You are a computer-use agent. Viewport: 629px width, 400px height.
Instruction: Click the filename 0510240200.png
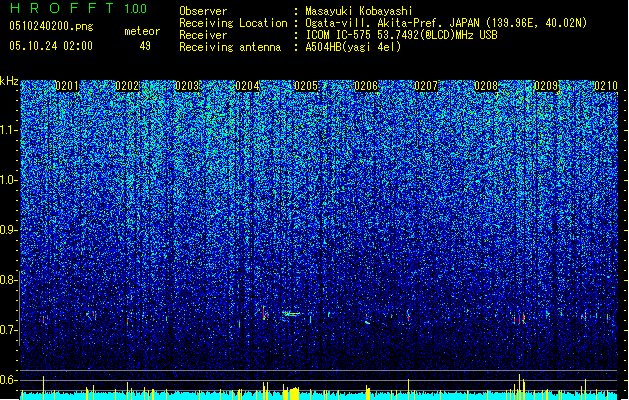51,26
